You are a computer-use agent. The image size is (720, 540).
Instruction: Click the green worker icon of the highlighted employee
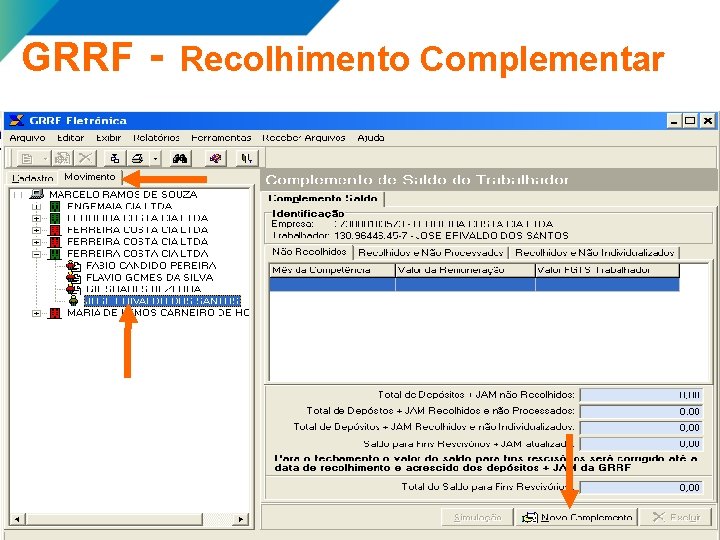tap(73, 301)
